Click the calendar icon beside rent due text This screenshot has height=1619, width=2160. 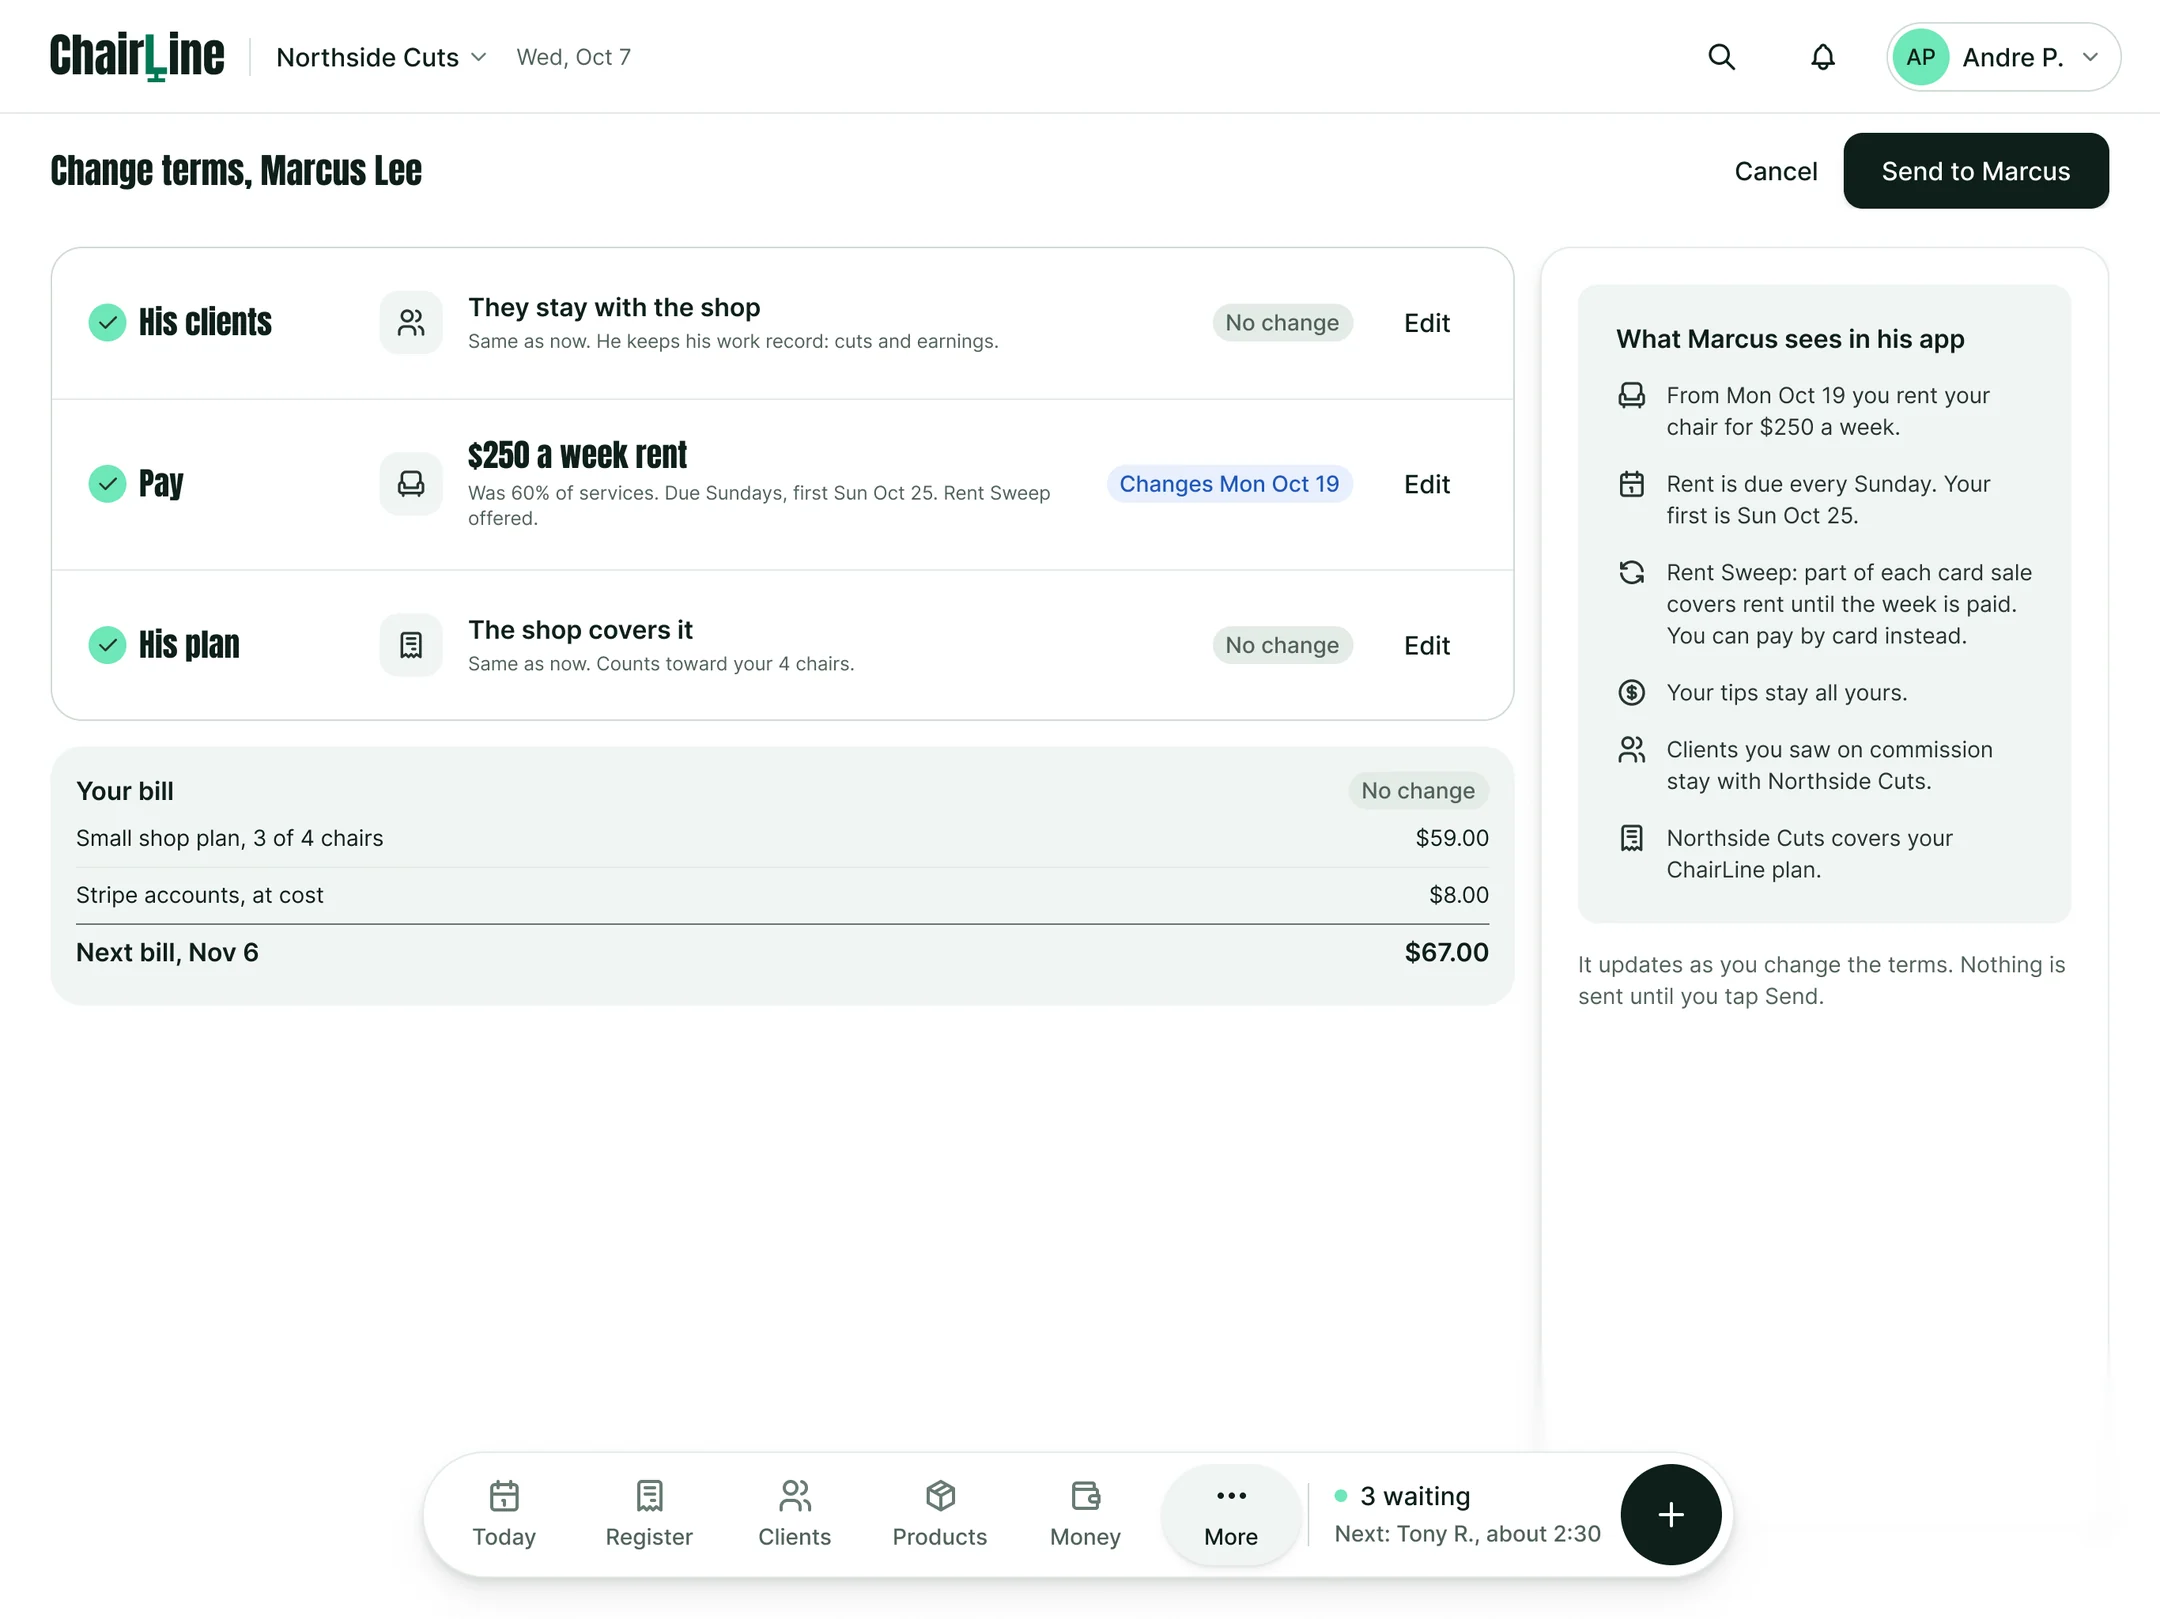click(1631, 484)
